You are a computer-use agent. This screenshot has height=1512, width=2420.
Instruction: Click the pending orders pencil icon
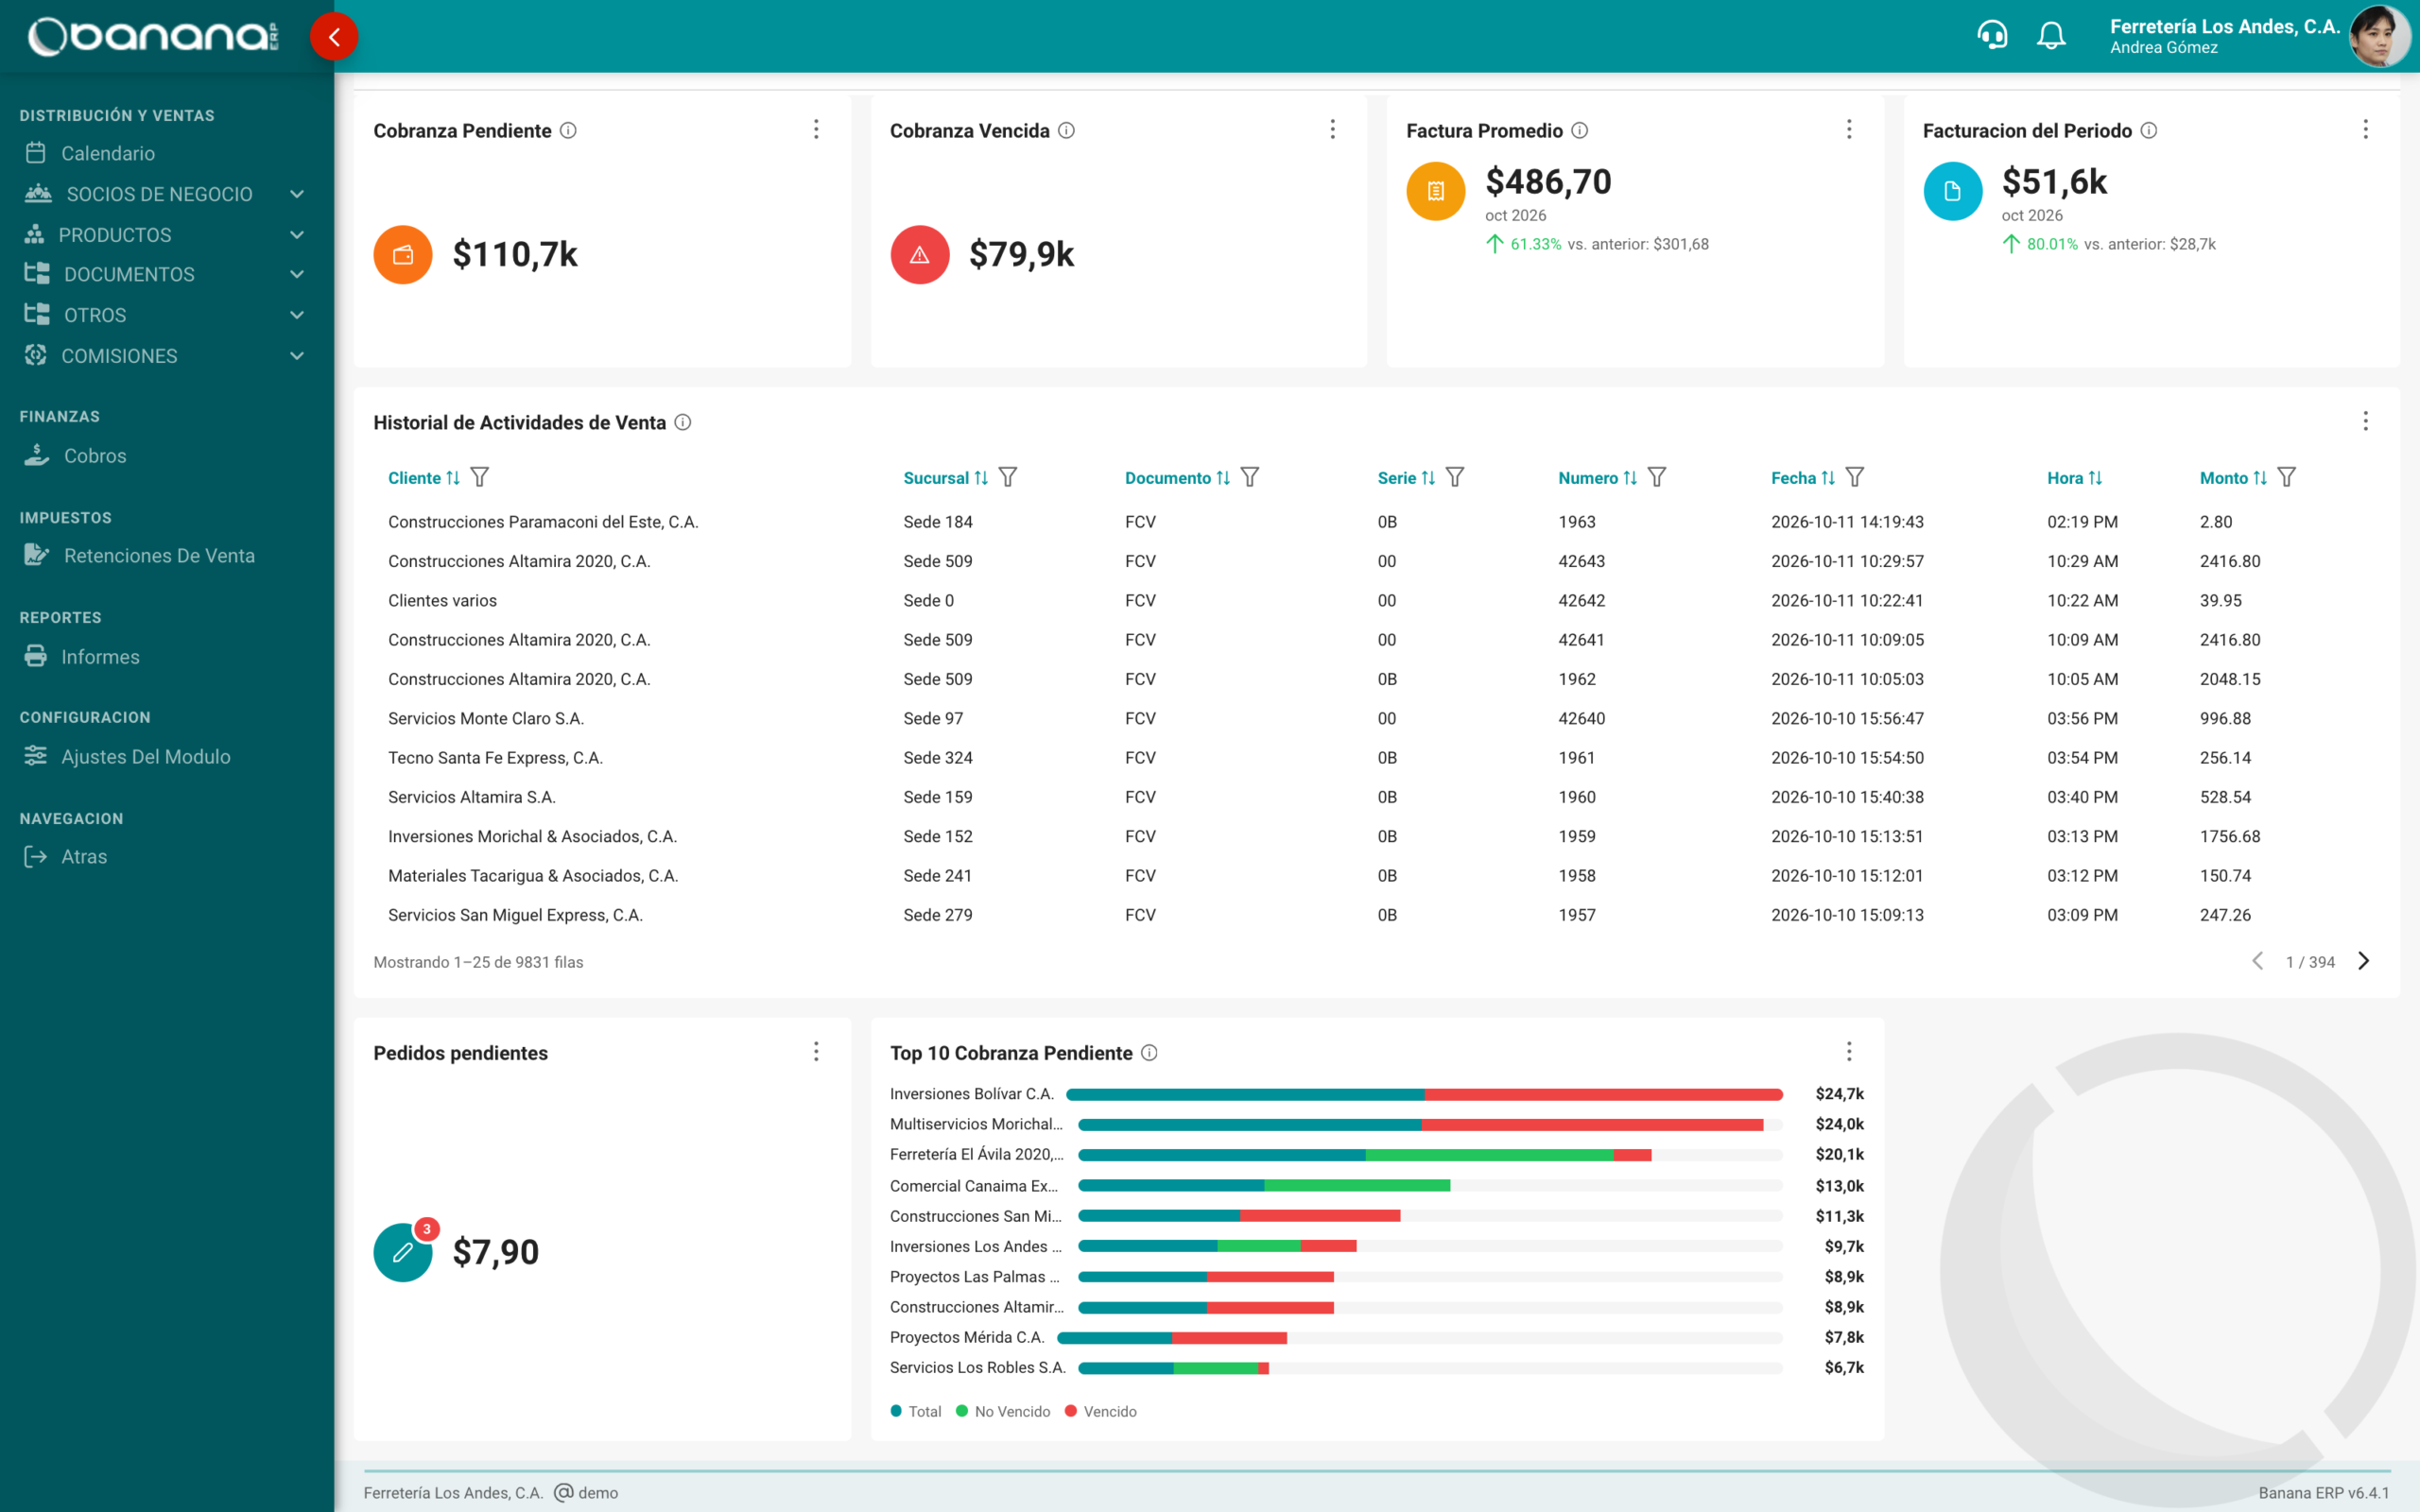pyautogui.click(x=403, y=1252)
